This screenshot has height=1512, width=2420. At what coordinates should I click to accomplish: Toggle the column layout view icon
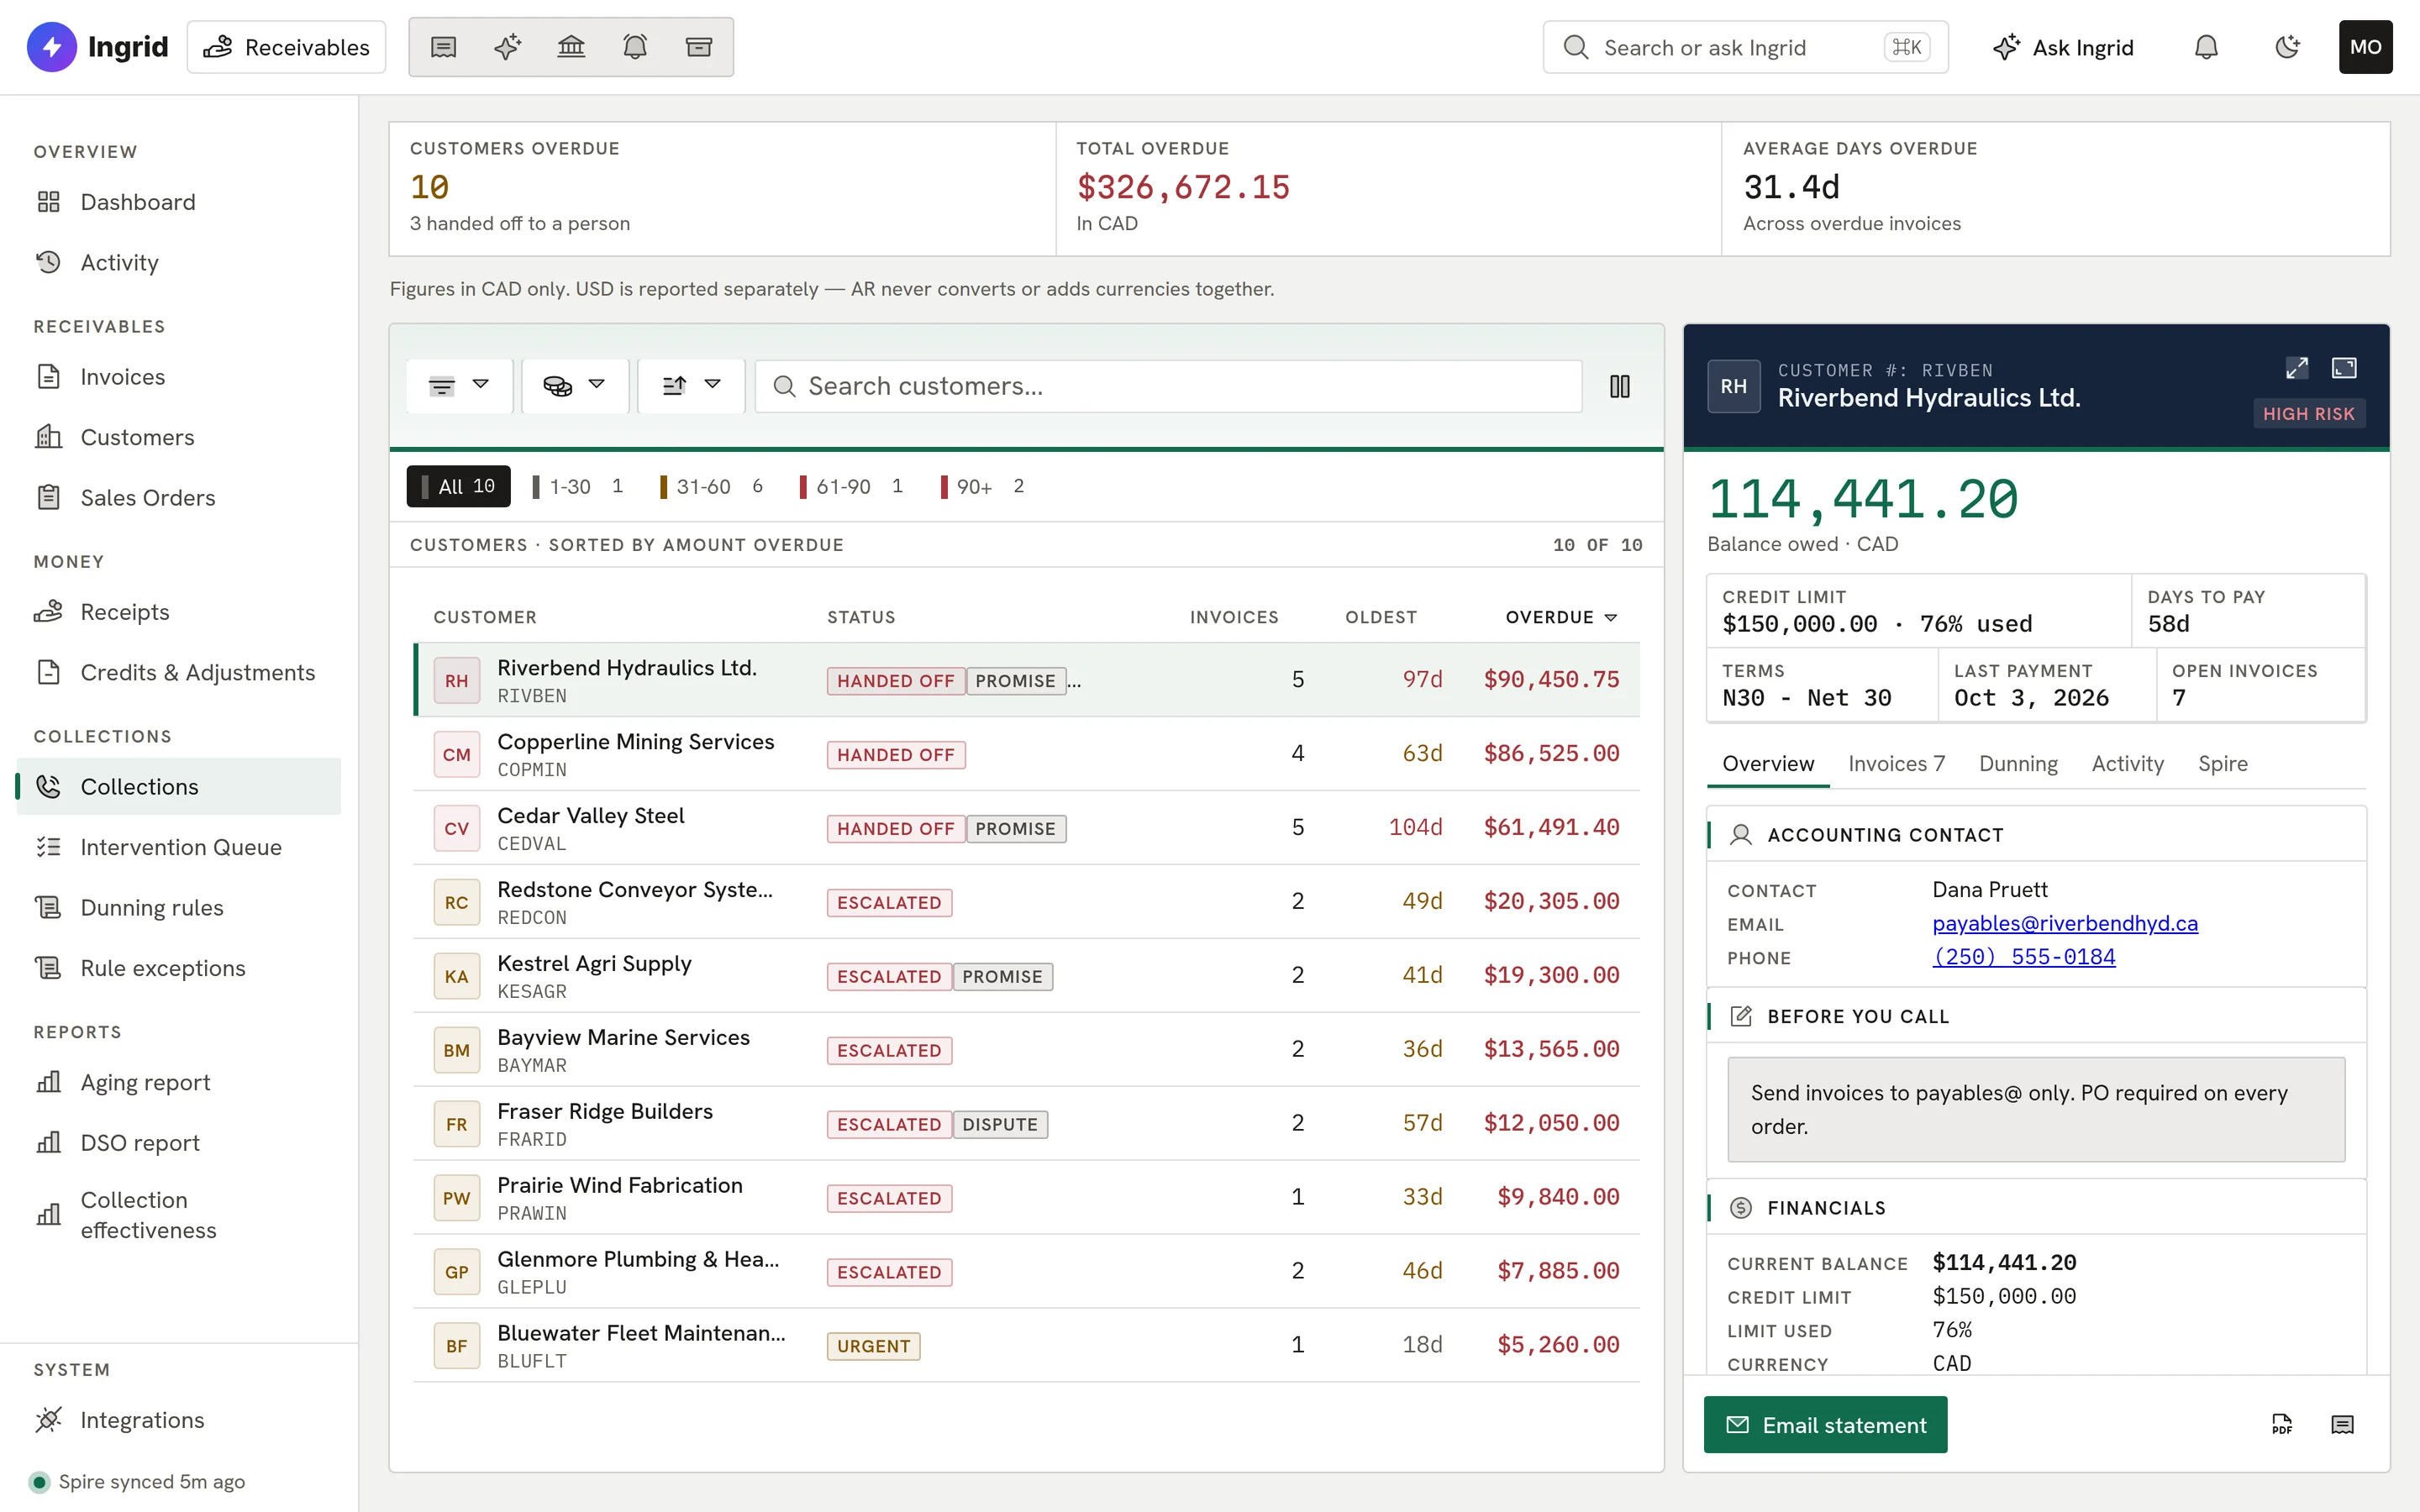click(x=1620, y=386)
